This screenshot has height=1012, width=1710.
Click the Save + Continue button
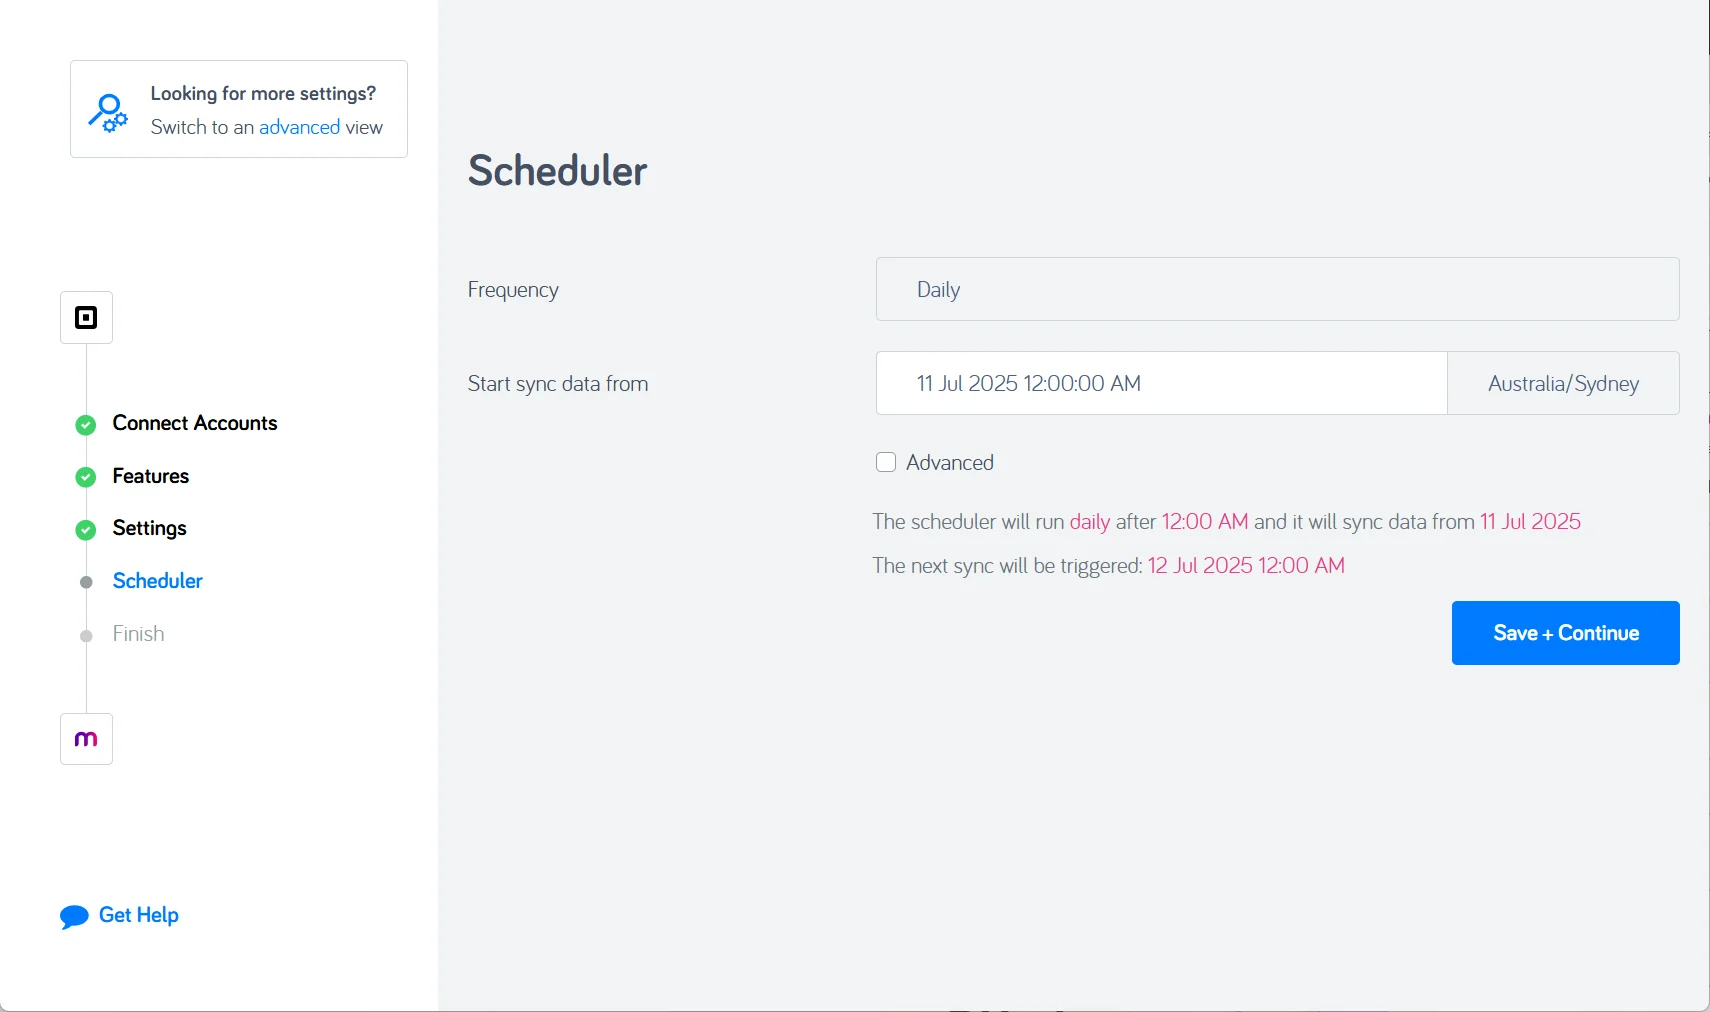1565,633
